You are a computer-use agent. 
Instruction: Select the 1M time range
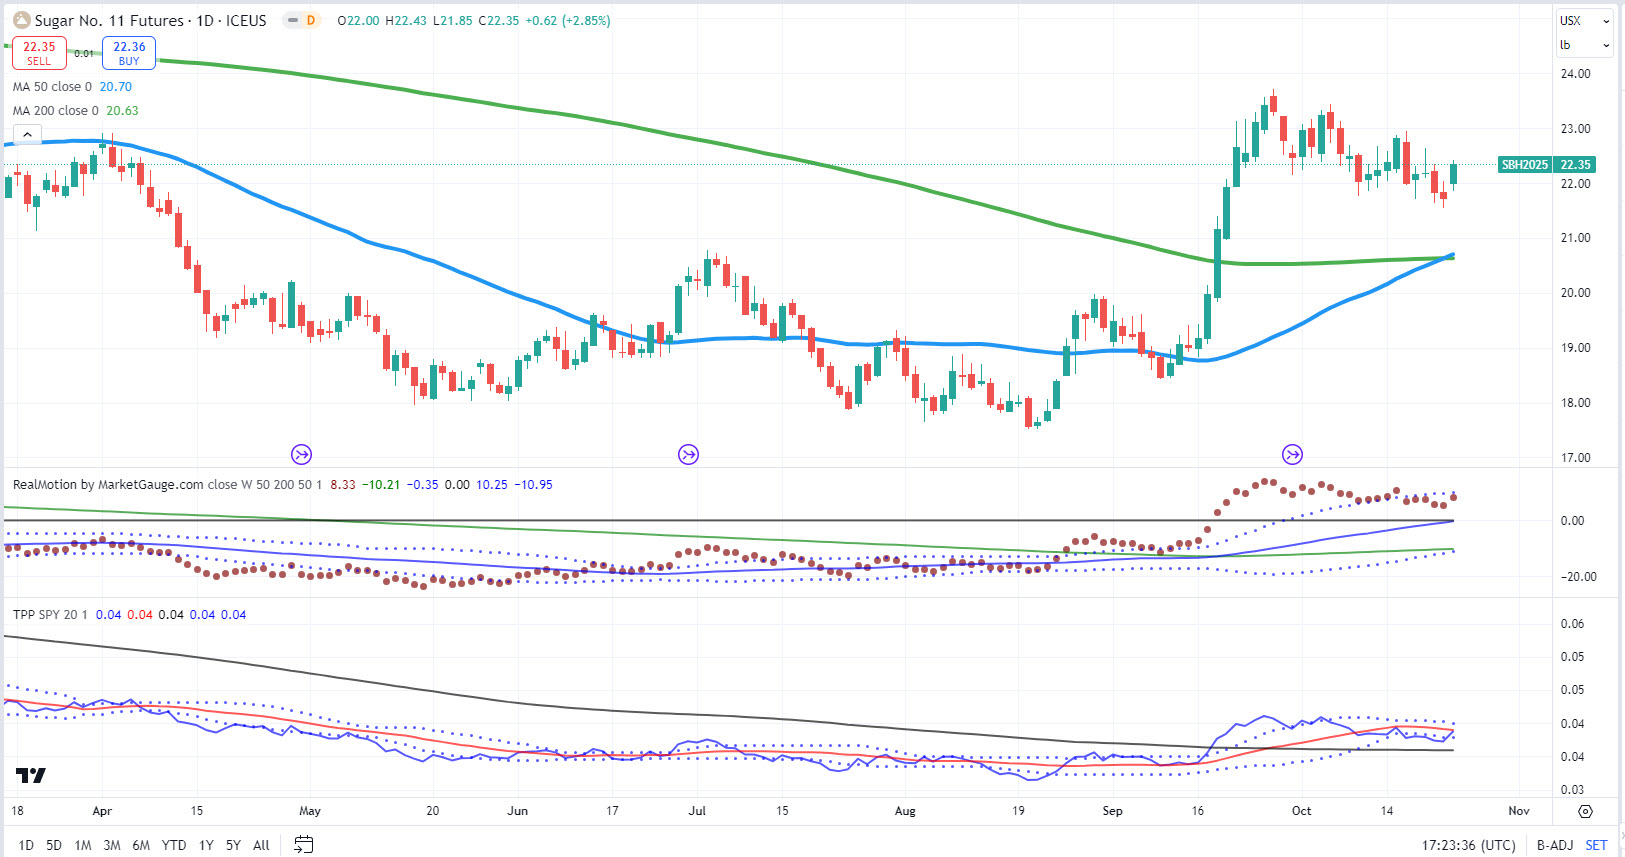tap(83, 845)
